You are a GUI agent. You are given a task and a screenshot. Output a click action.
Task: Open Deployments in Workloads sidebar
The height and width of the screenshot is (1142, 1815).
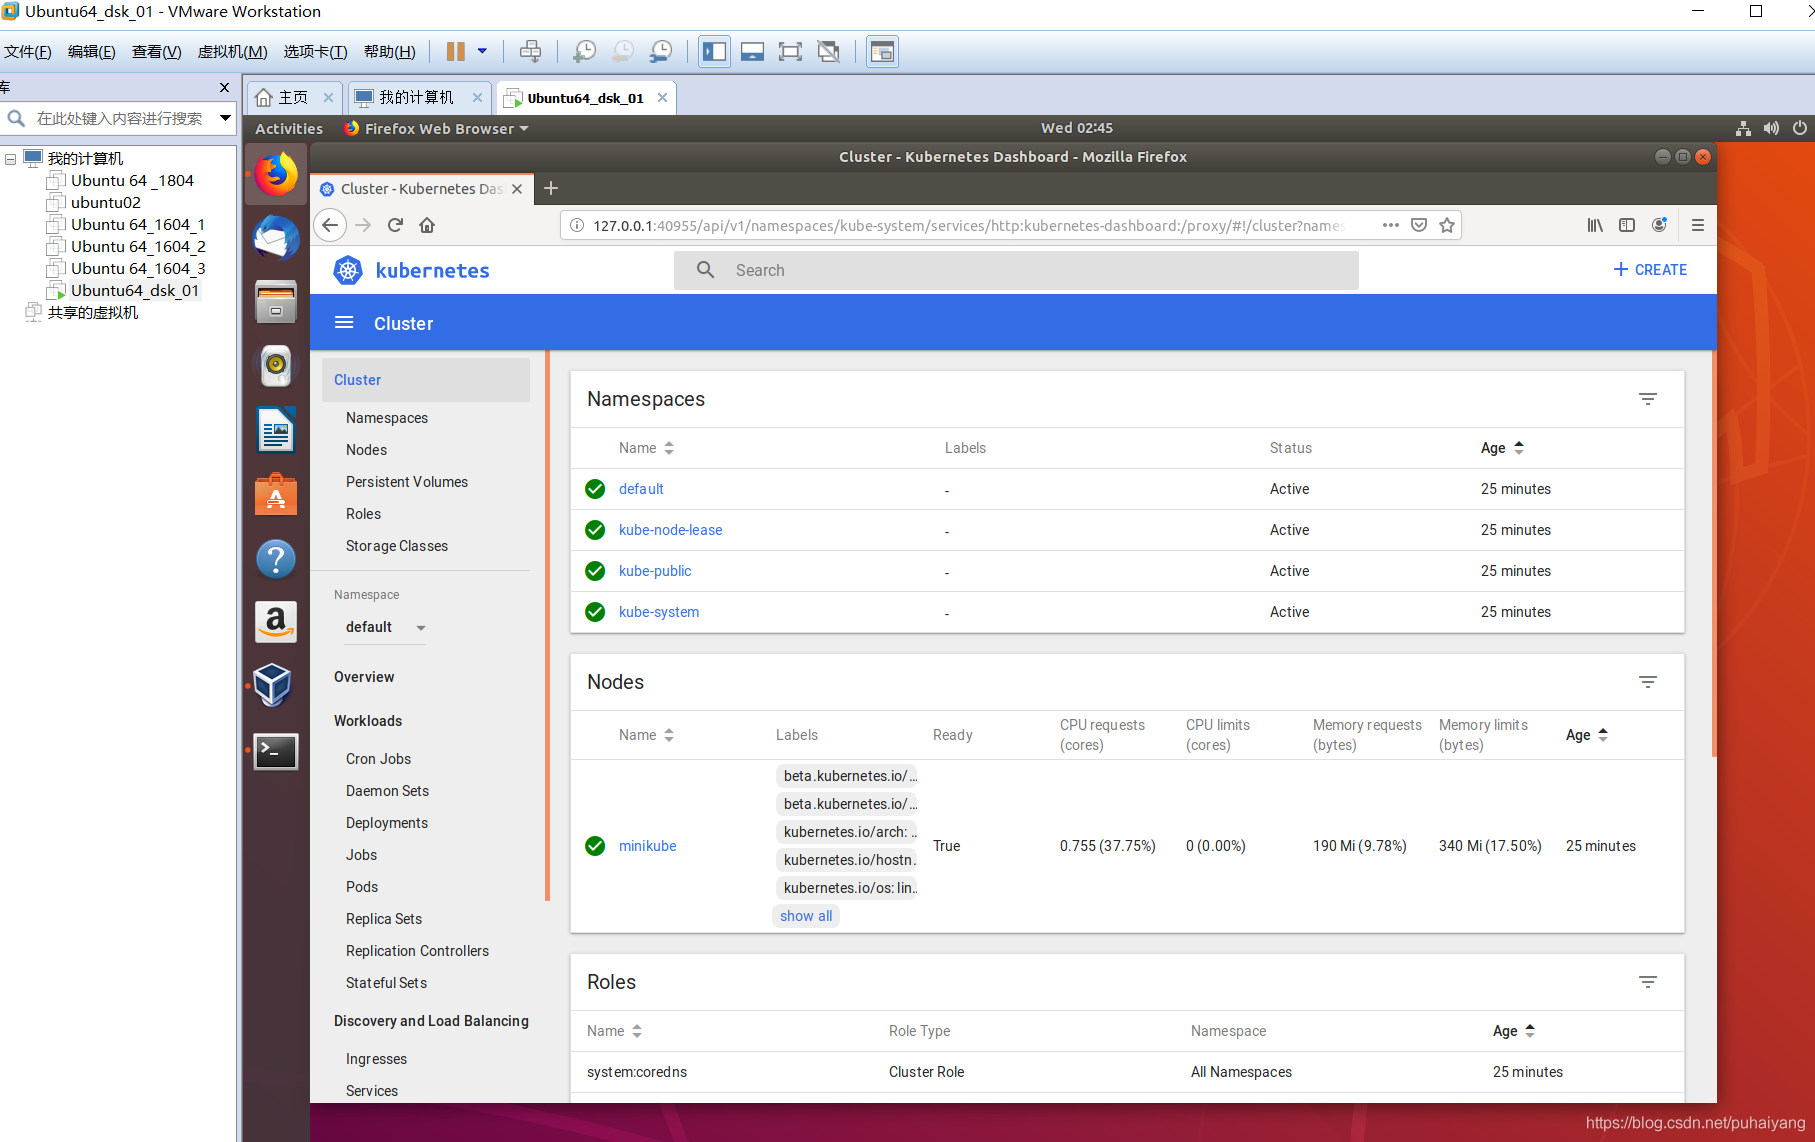coord(387,823)
